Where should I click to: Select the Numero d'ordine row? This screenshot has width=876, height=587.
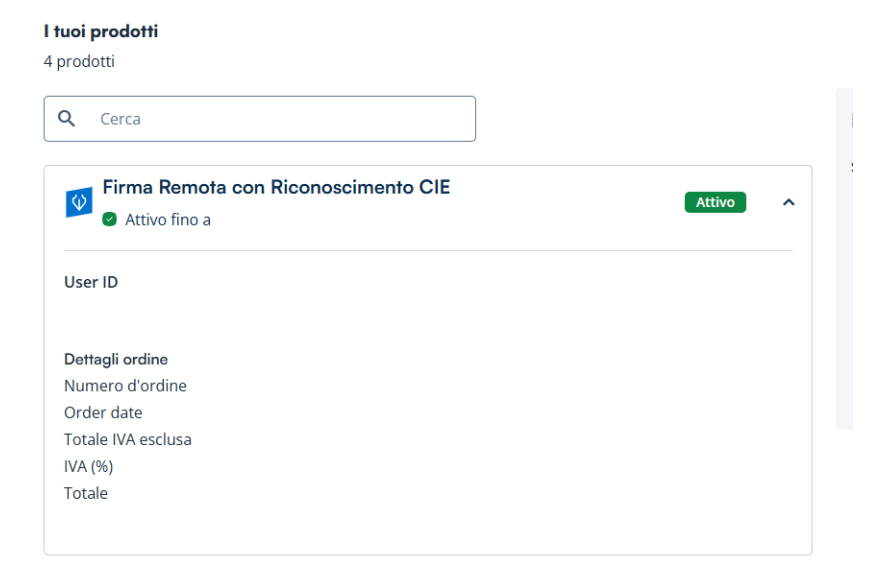coord(125,386)
